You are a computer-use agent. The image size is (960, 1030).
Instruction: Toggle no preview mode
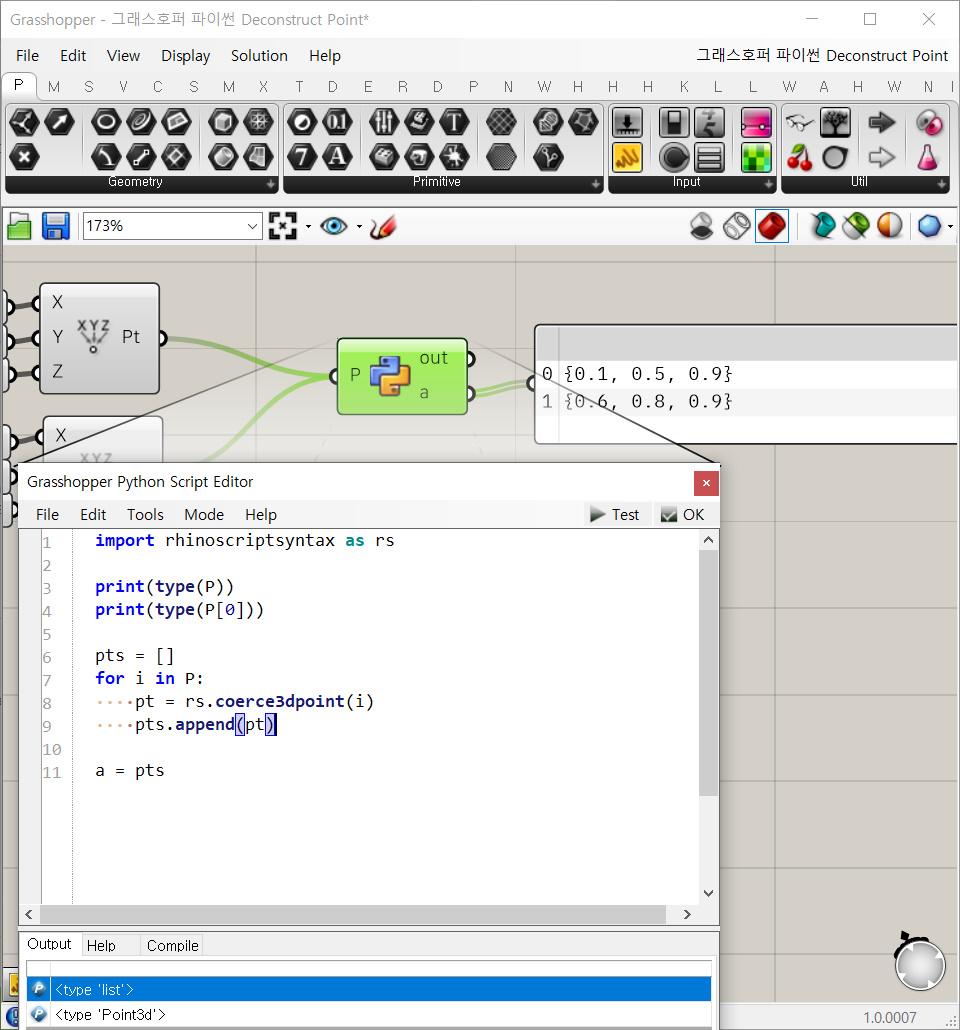[702, 227]
